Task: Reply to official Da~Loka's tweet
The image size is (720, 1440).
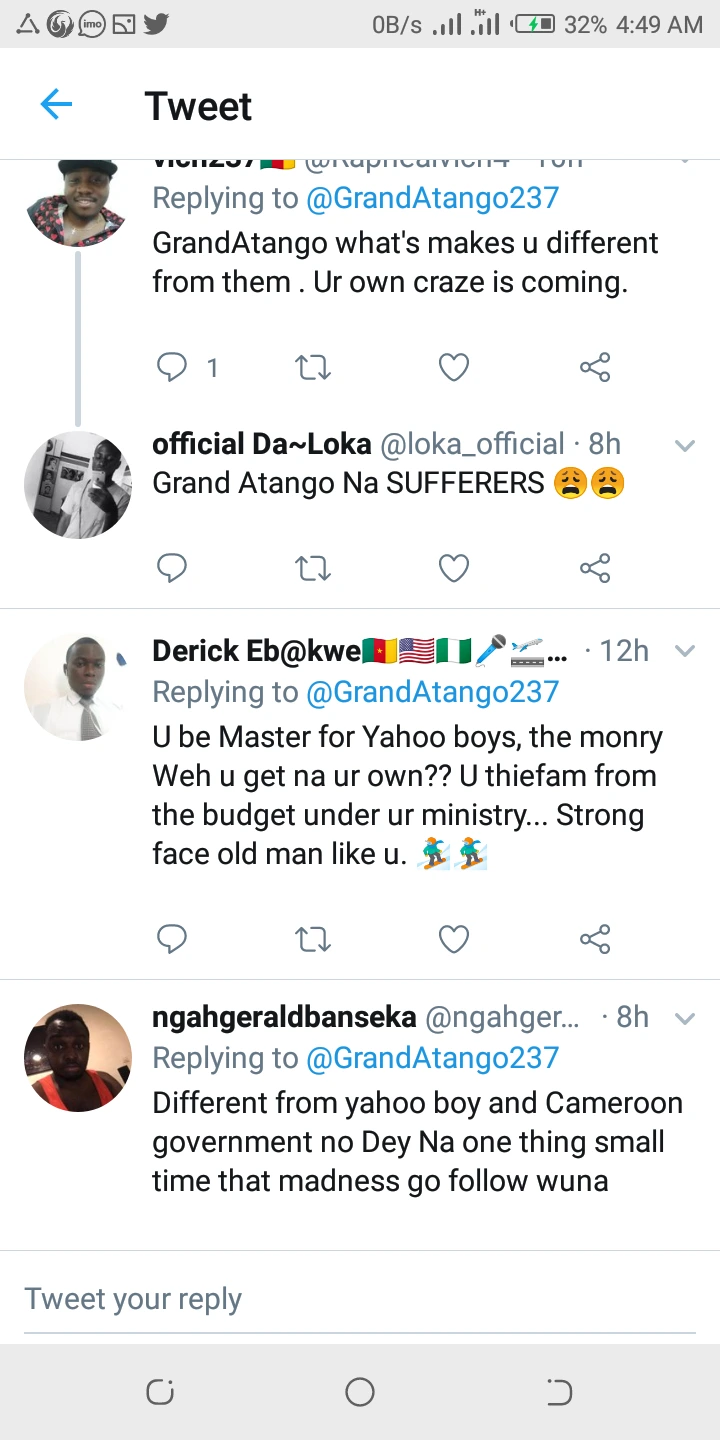Action: click(x=172, y=569)
